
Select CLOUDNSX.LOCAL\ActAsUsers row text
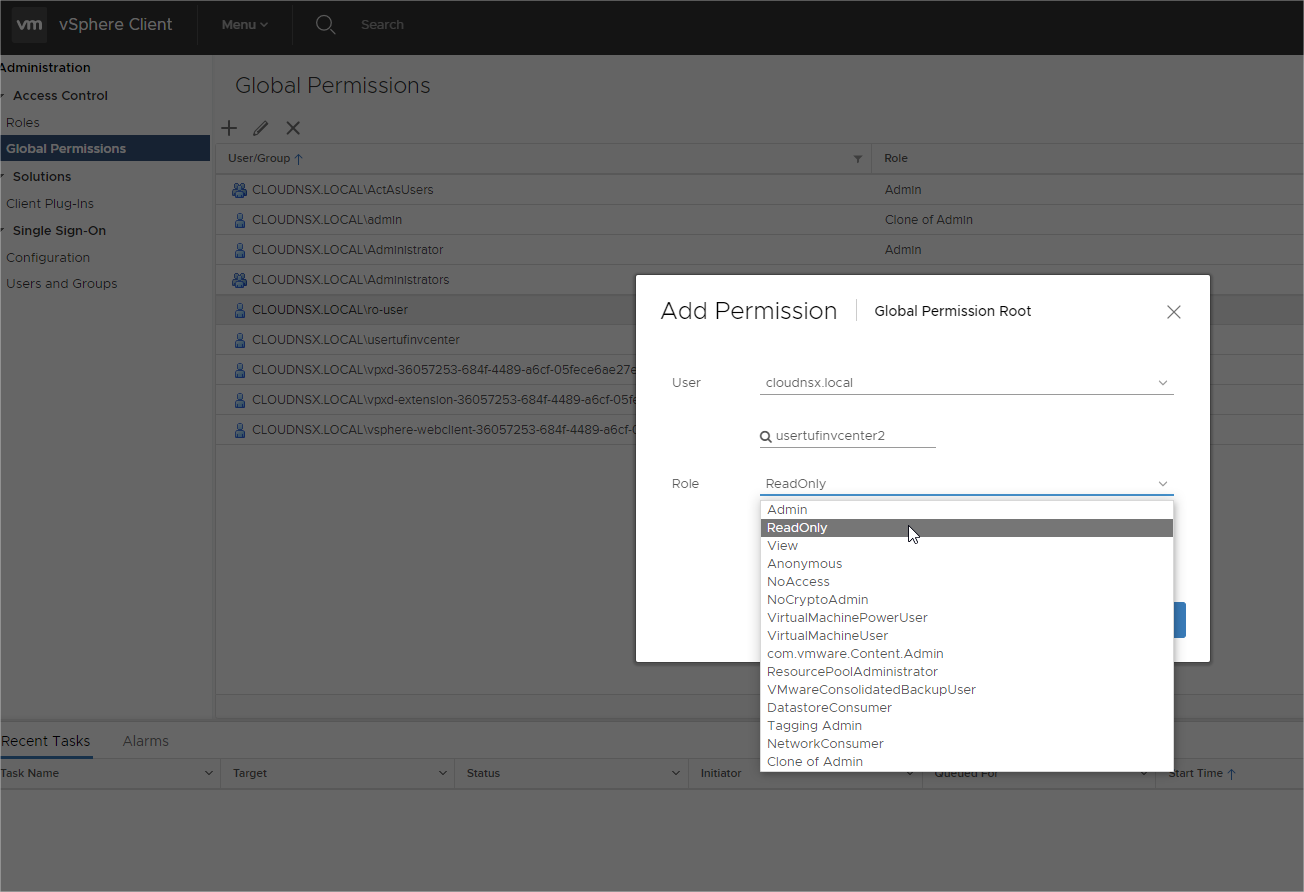(343, 190)
